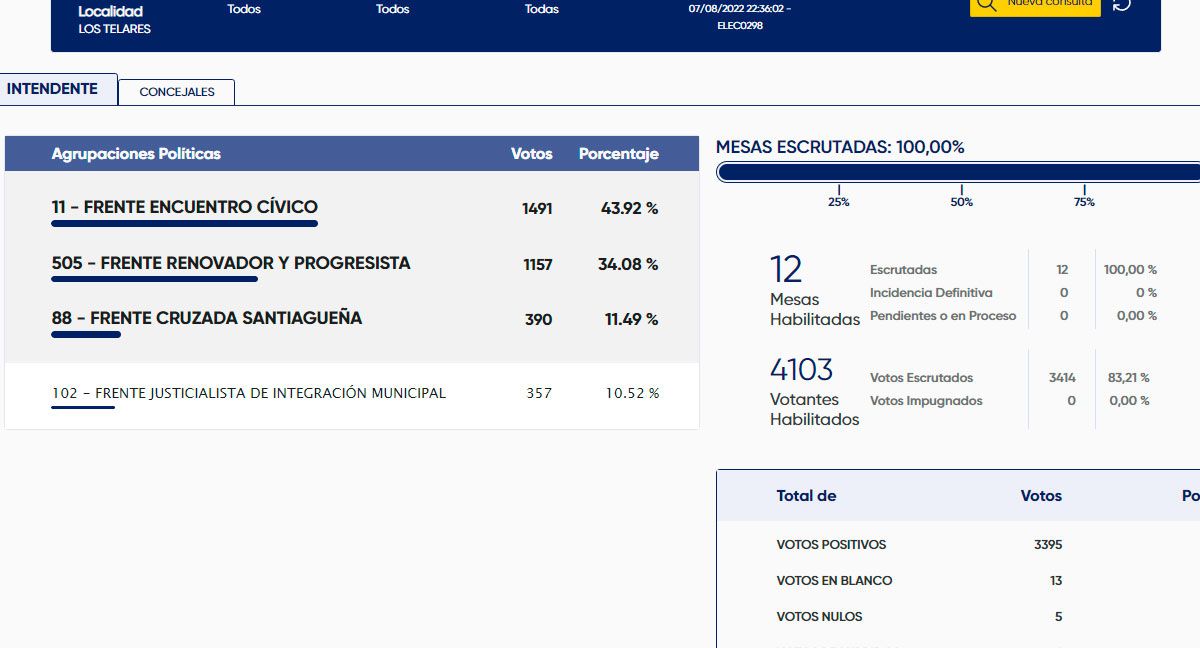Viewport: 1200px width, 648px height.
Task: Click the refresh icon in the header
Action: (x=1122, y=5)
